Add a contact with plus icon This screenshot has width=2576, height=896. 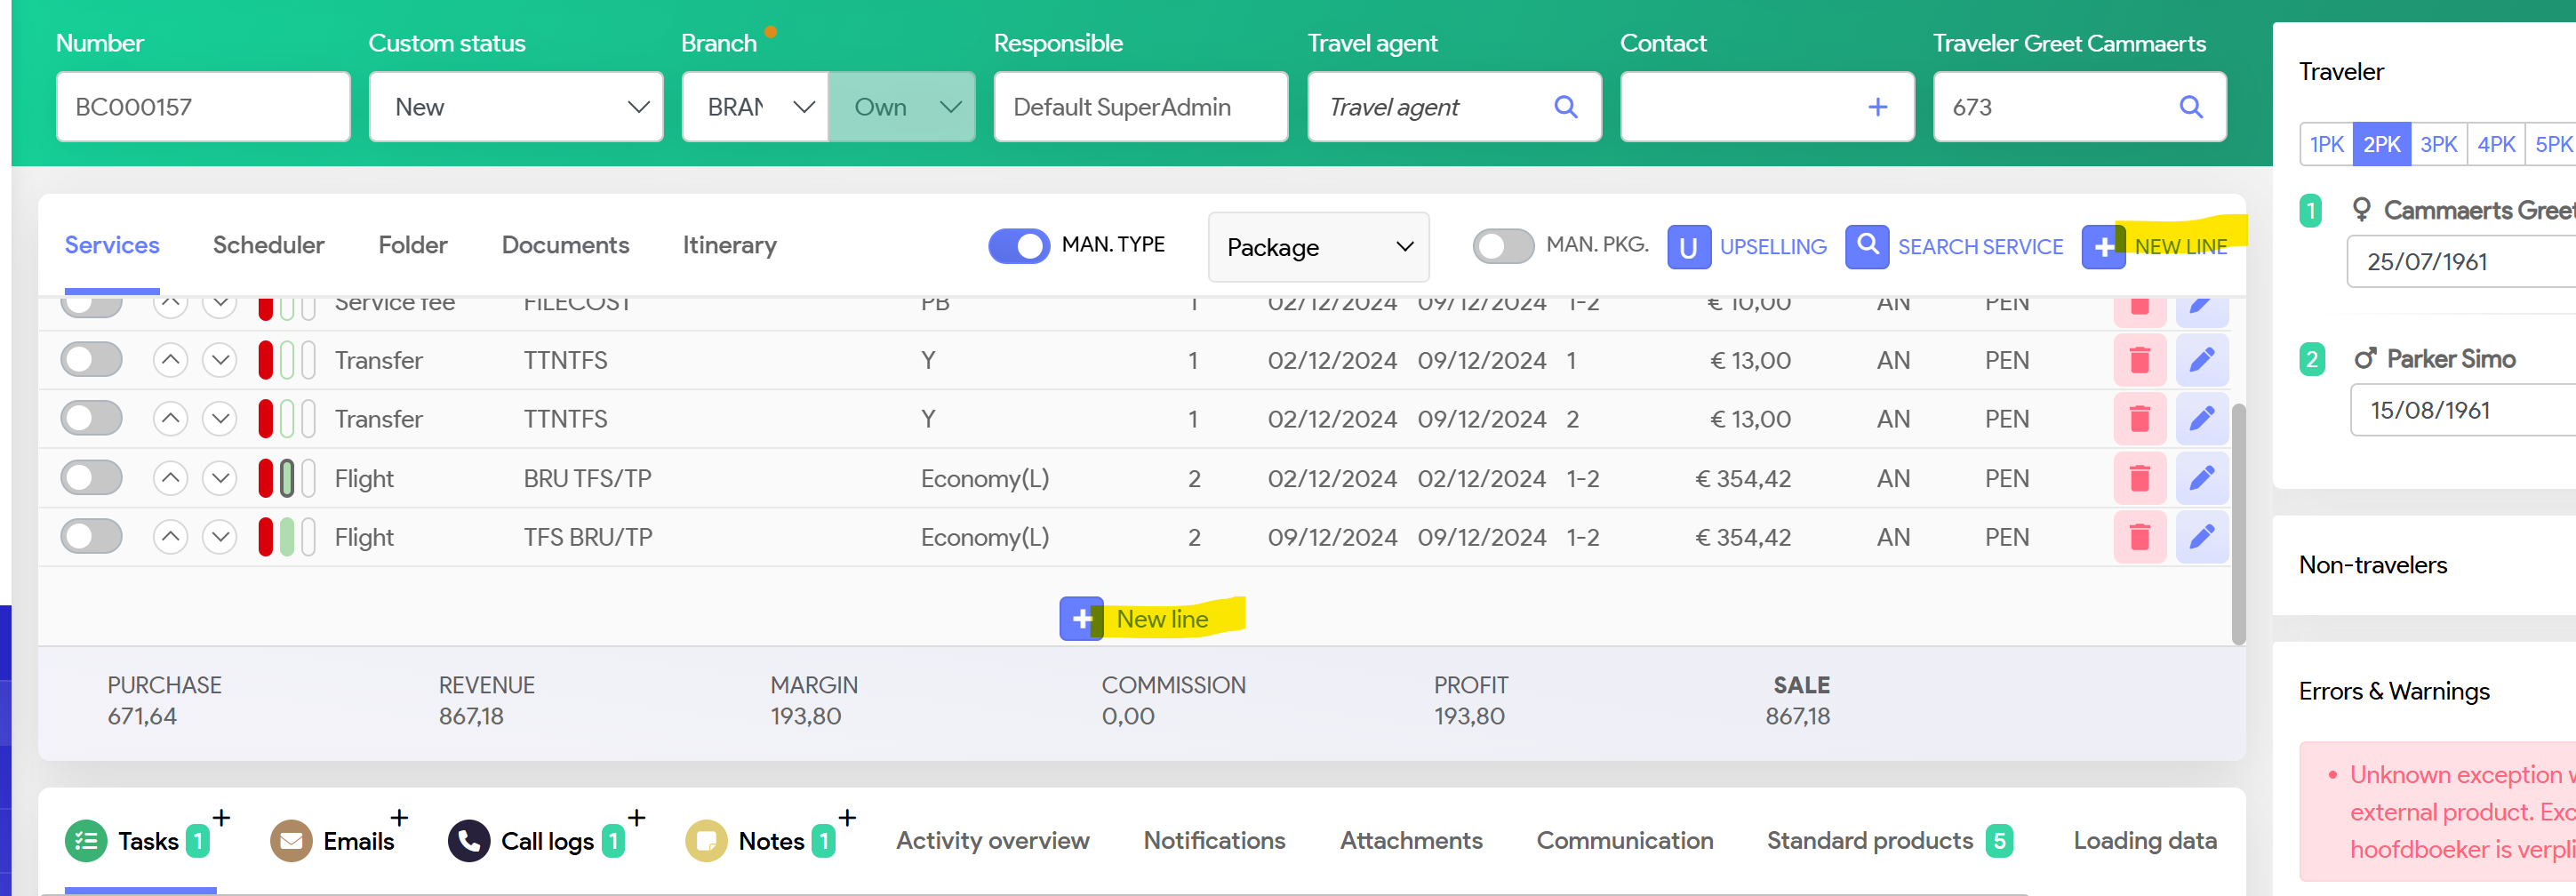[x=1877, y=107]
